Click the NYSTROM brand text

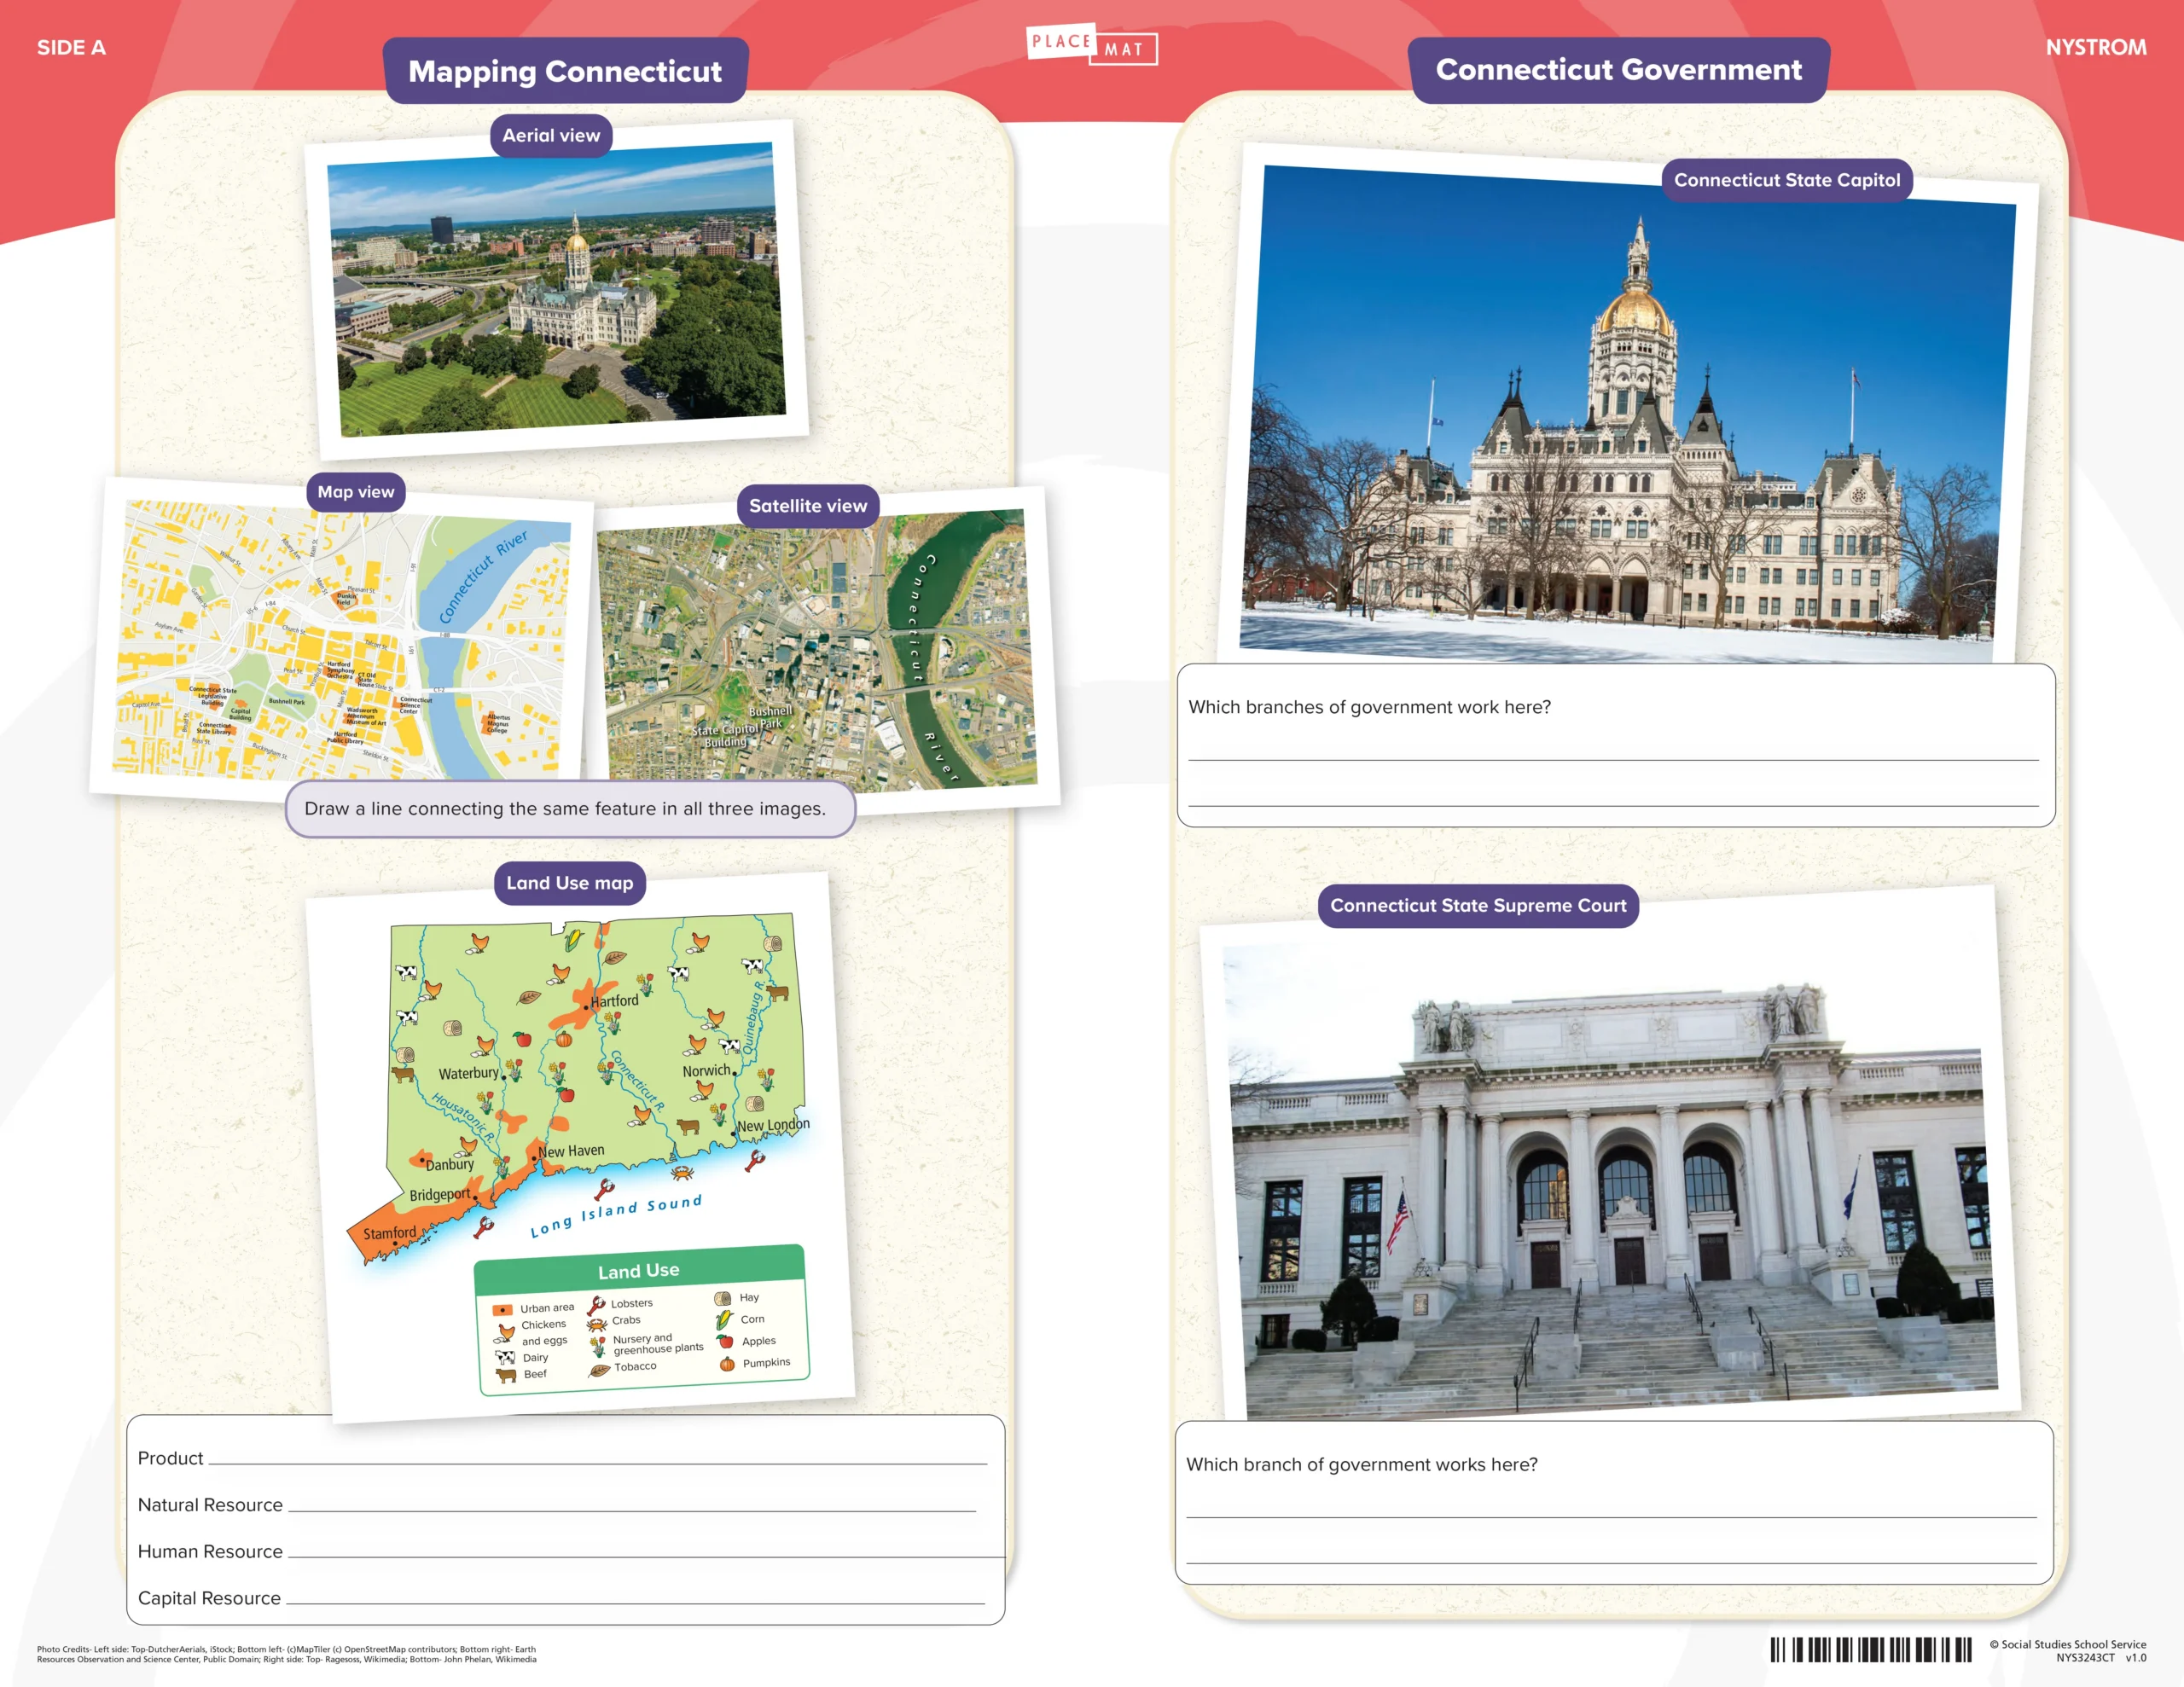pos(2096,47)
